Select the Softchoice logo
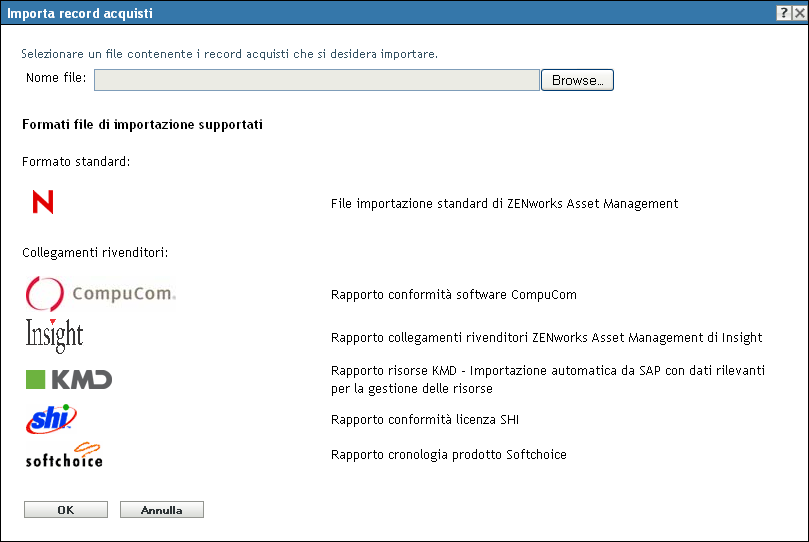Viewport: 809px width, 542px height. tap(64, 455)
